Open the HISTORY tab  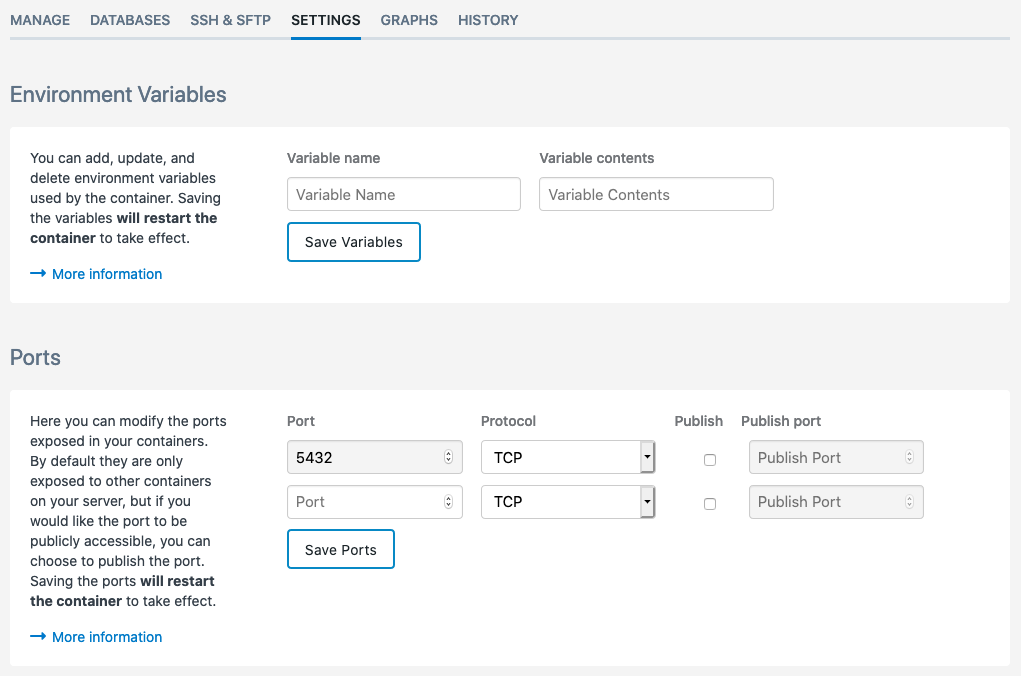[x=487, y=20]
